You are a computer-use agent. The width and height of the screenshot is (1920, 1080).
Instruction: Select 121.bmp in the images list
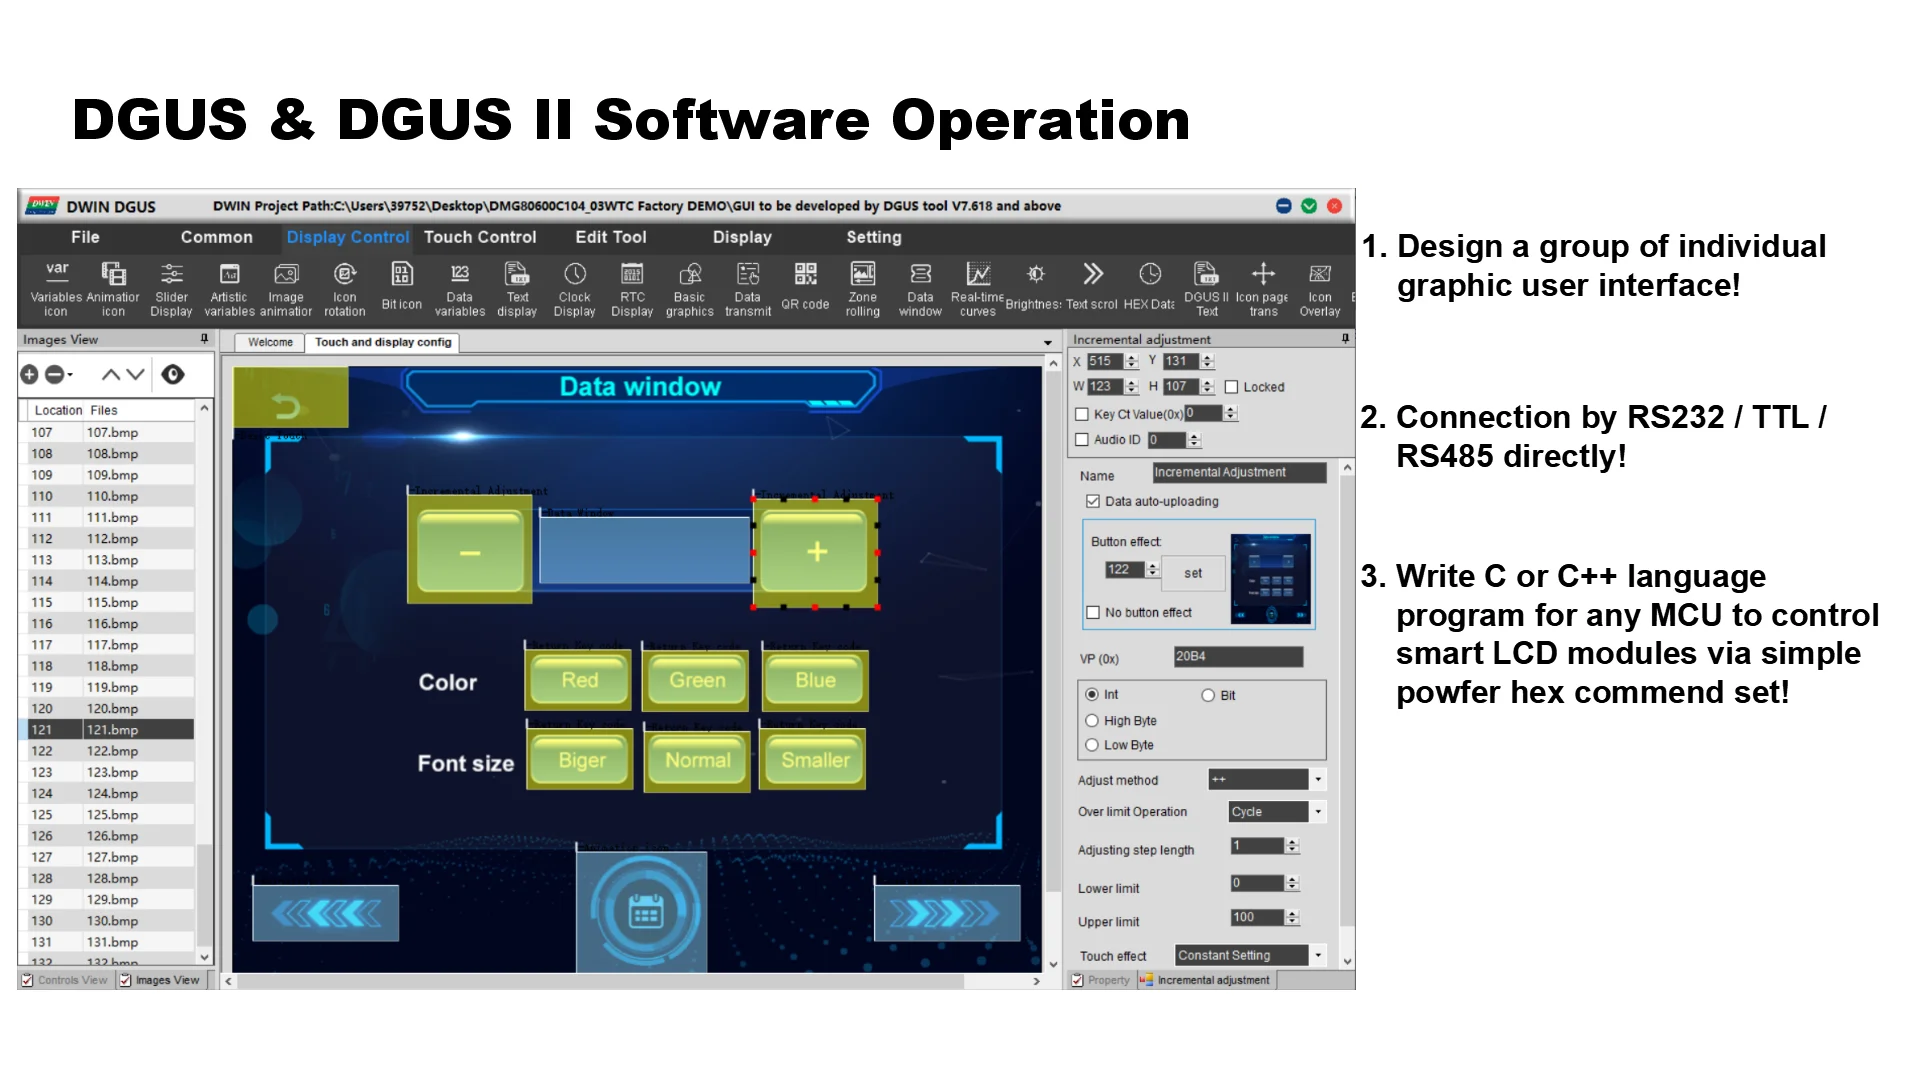click(112, 730)
